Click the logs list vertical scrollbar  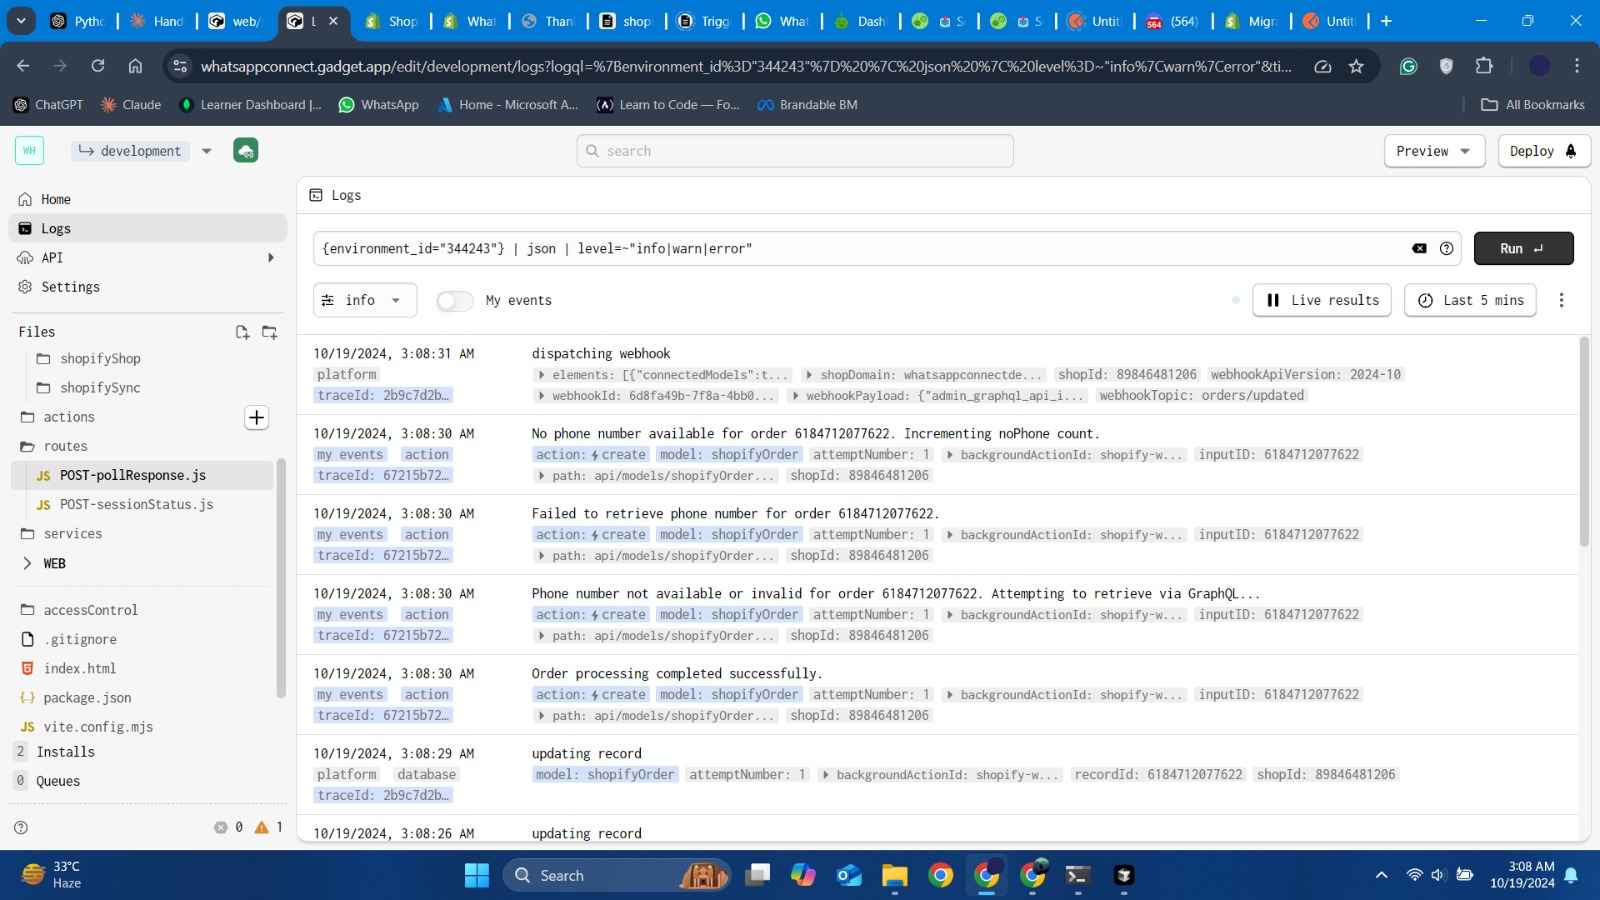1584,442
